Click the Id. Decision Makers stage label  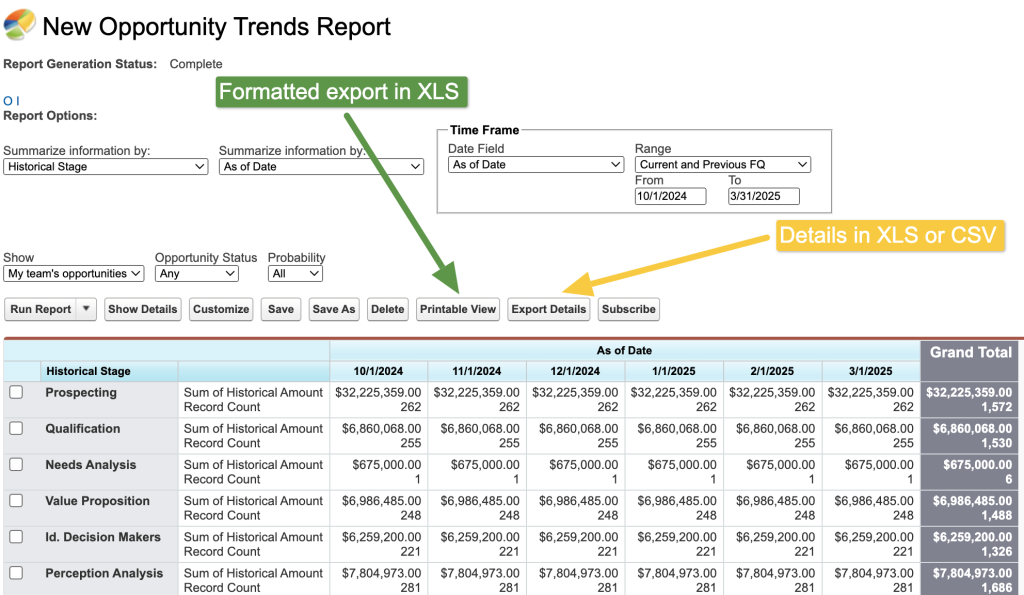(103, 537)
